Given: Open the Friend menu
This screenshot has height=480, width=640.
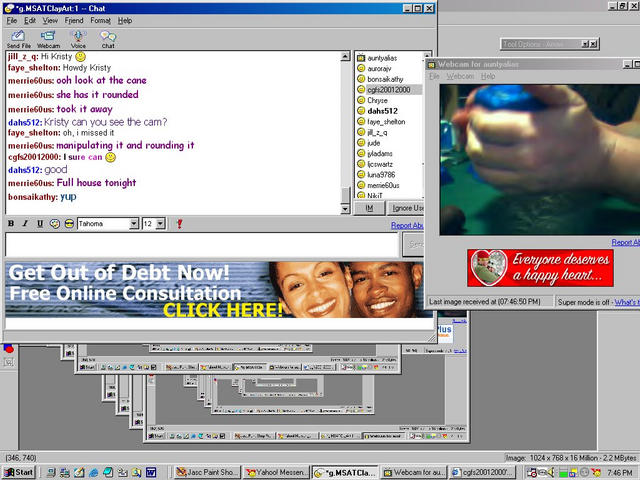Looking at the screenshot, I should [74, 20].
